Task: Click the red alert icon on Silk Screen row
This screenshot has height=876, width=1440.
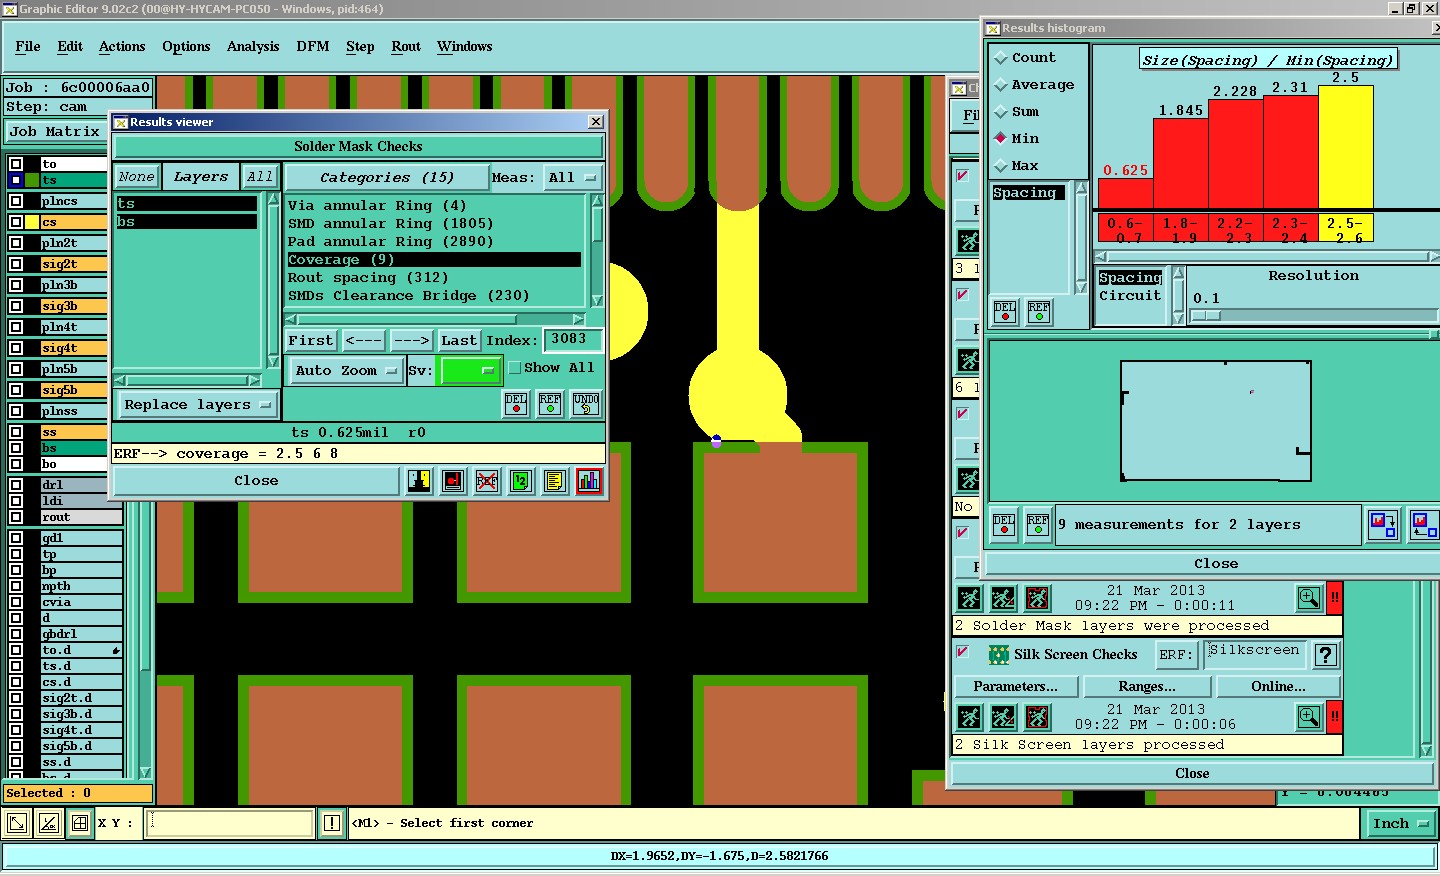Action: click(1335, 716)
